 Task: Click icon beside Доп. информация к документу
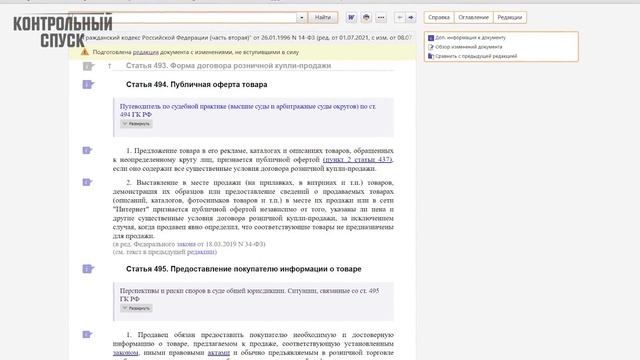coord(431,38)
